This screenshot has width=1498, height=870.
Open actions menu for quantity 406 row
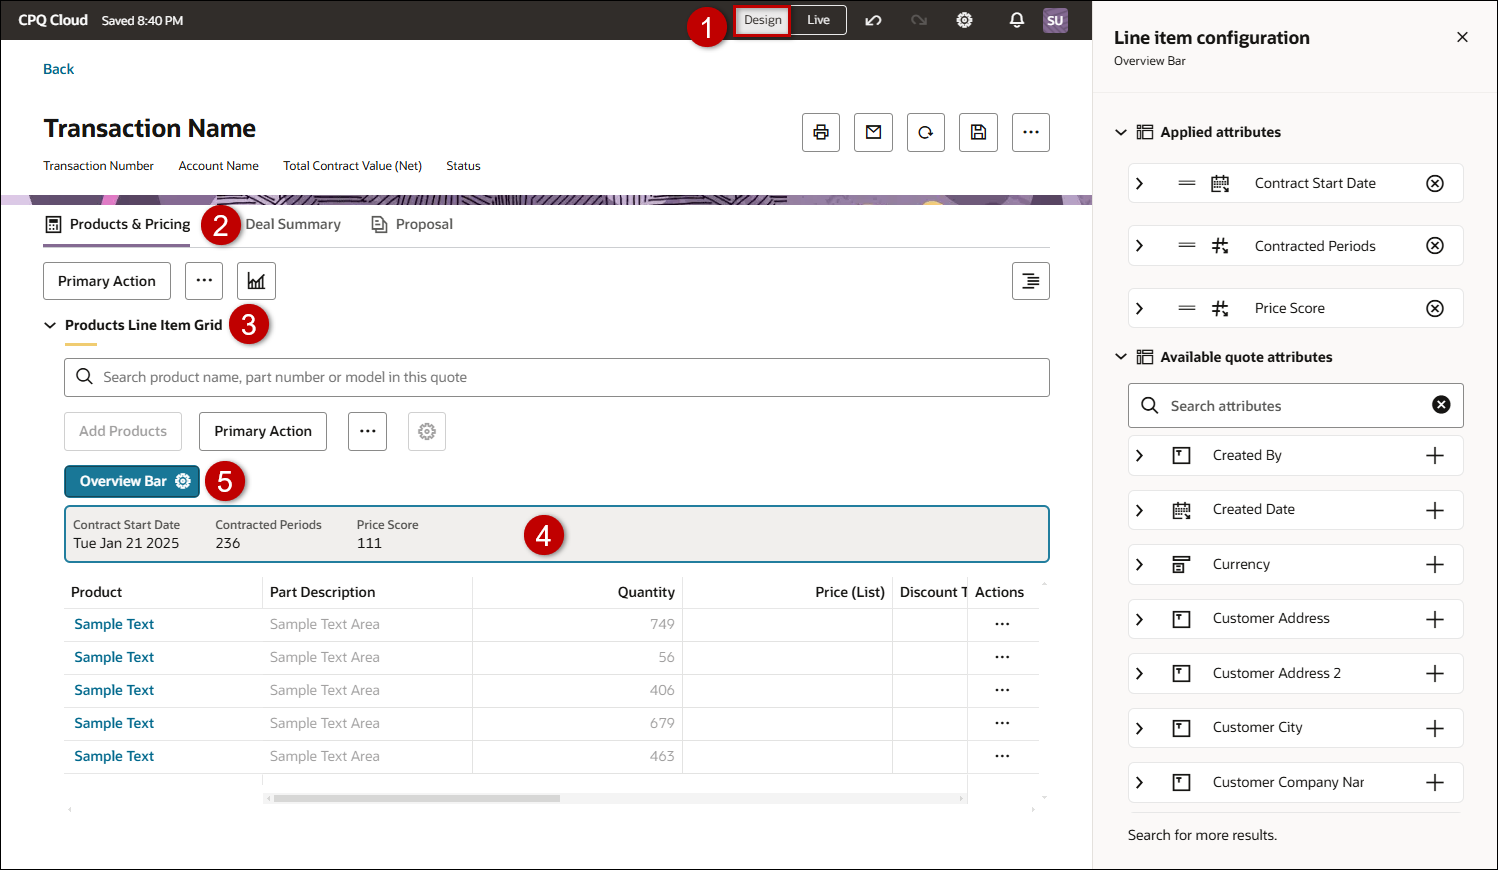(x=1002, y=690)
